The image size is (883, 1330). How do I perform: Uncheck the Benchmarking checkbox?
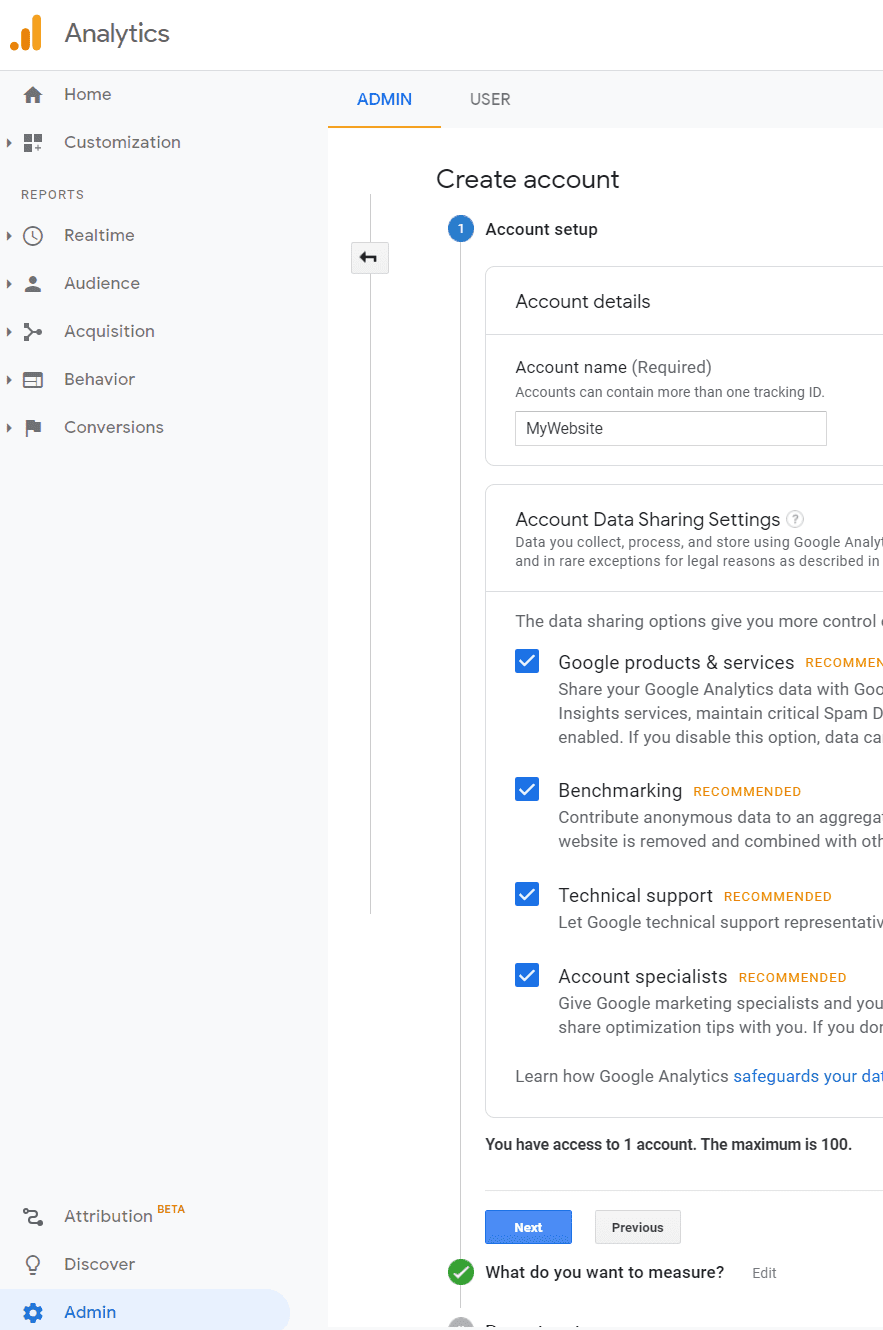click(527, 789)
